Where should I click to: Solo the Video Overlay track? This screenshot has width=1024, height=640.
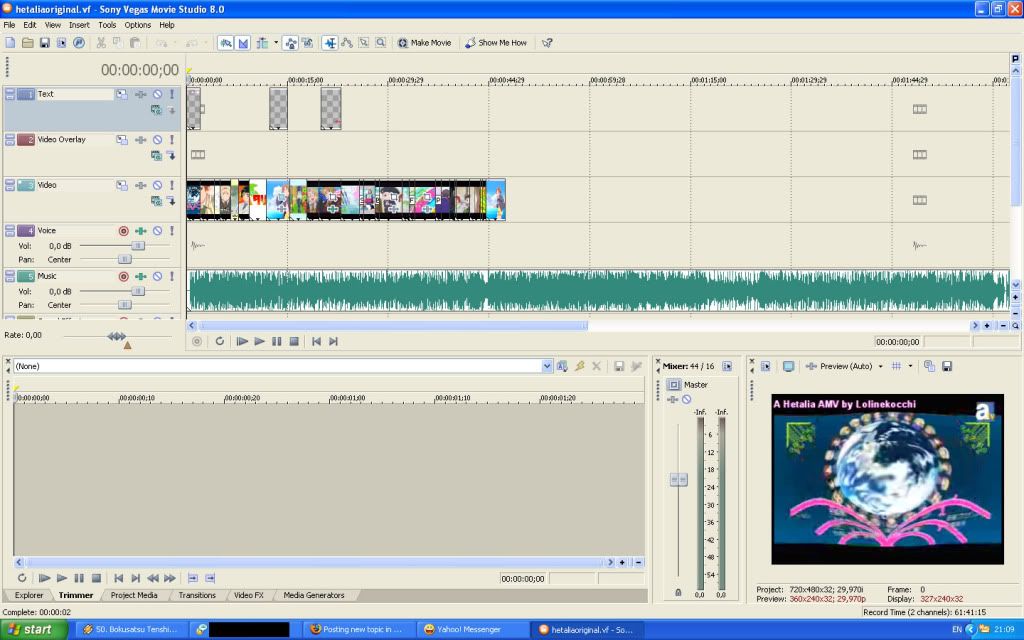[171, 140]
